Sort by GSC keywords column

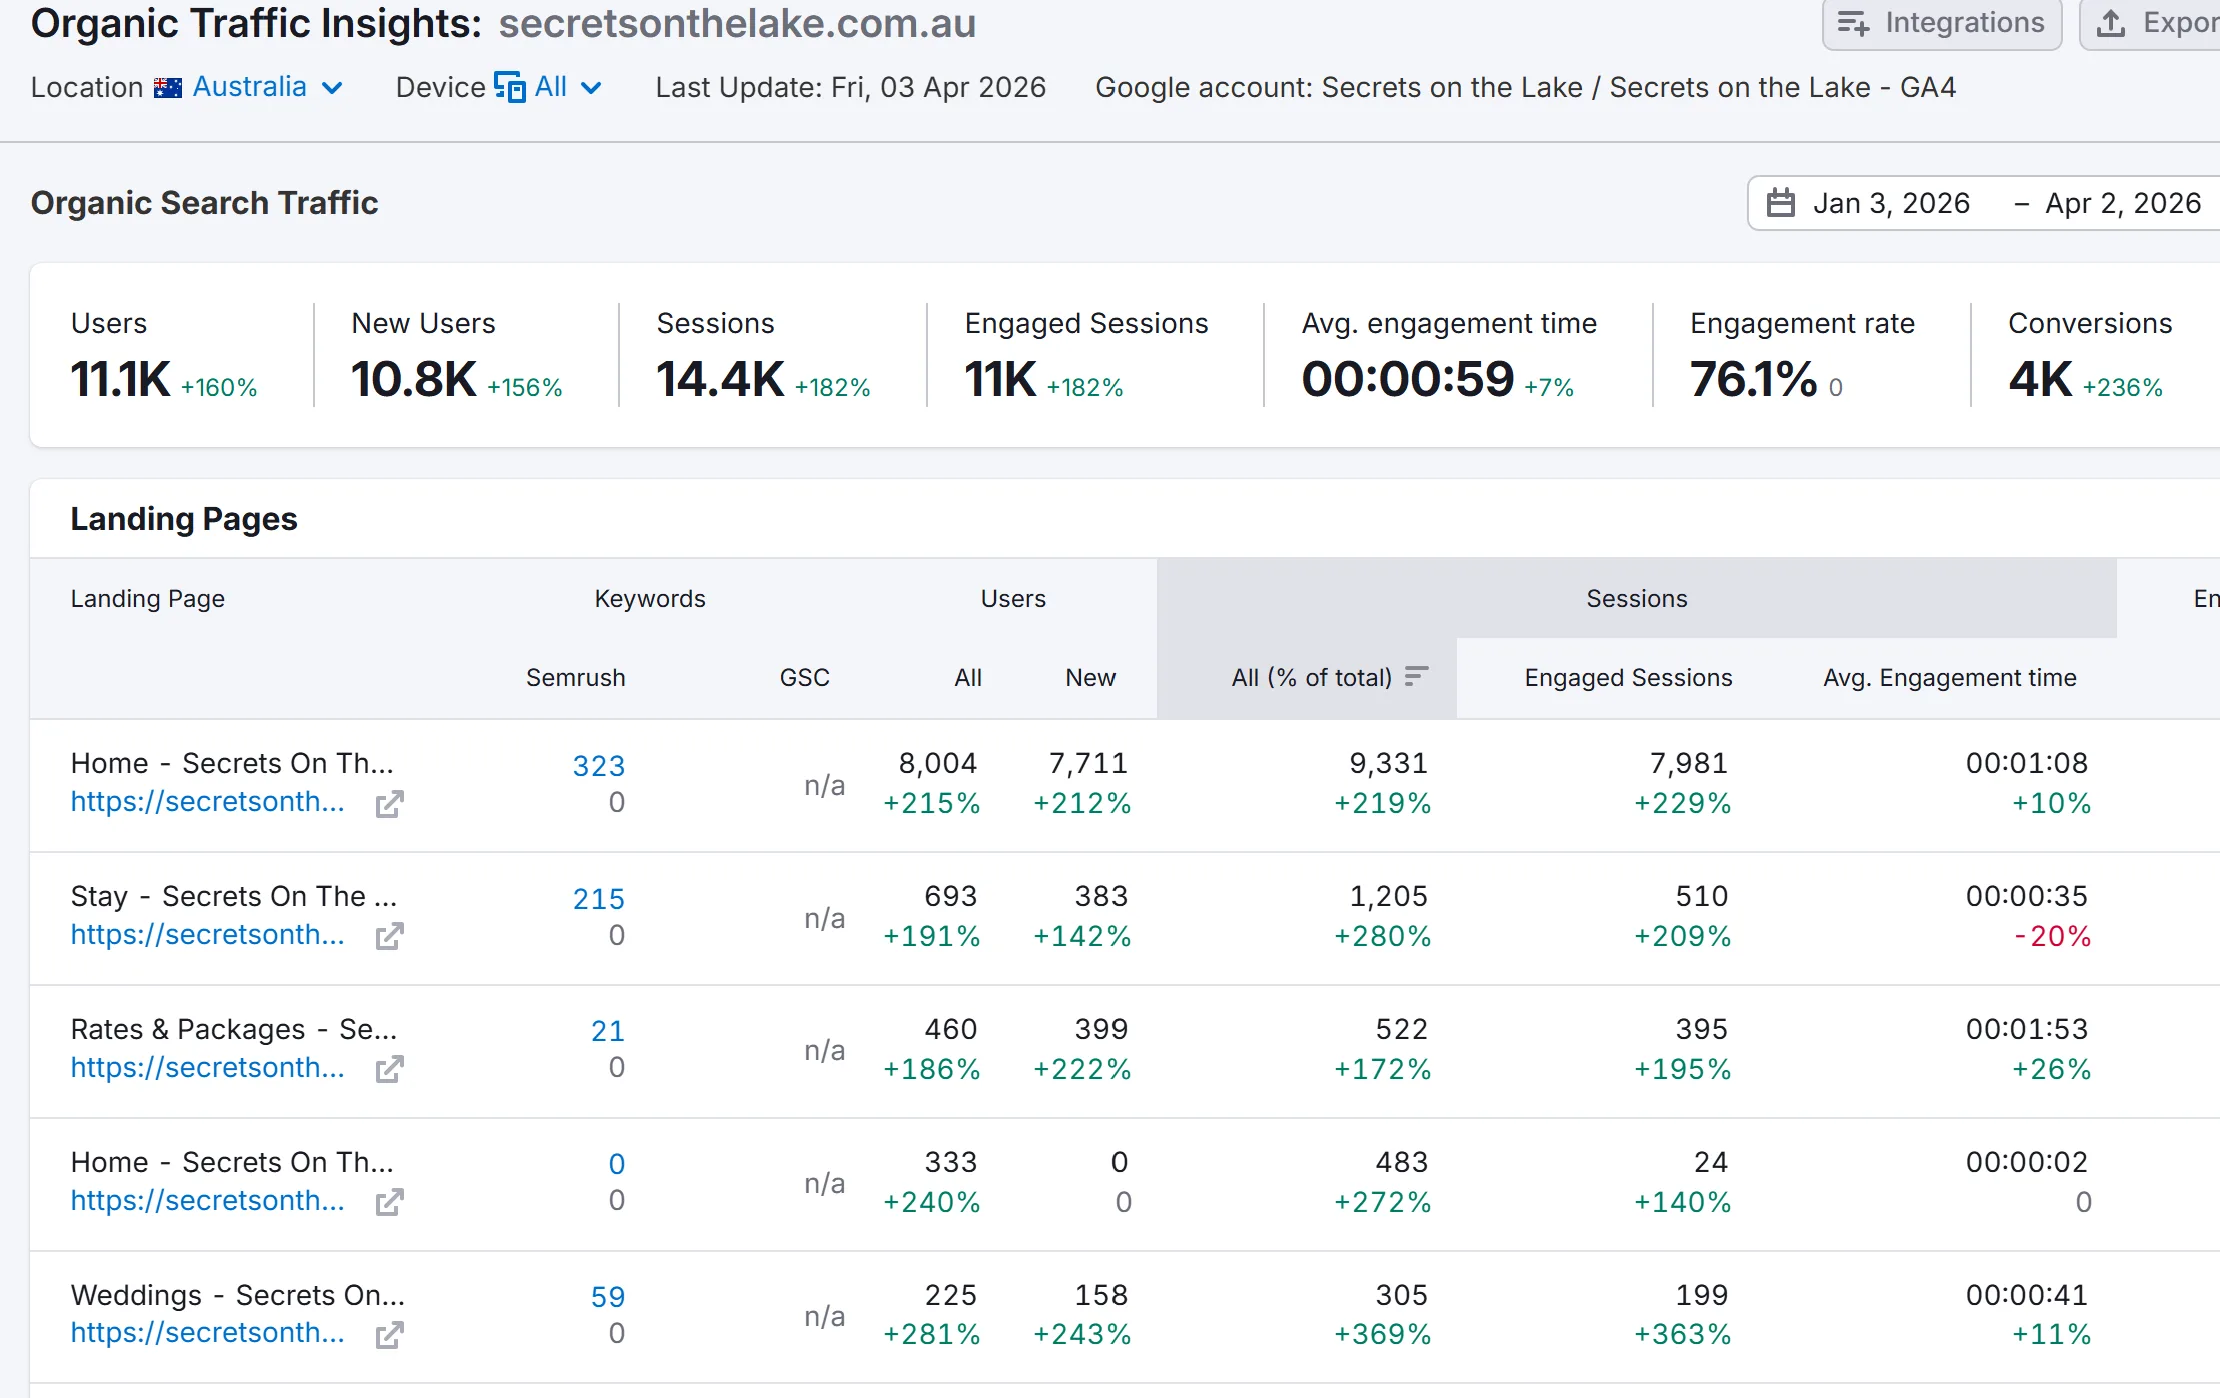(x=805, y=678)
